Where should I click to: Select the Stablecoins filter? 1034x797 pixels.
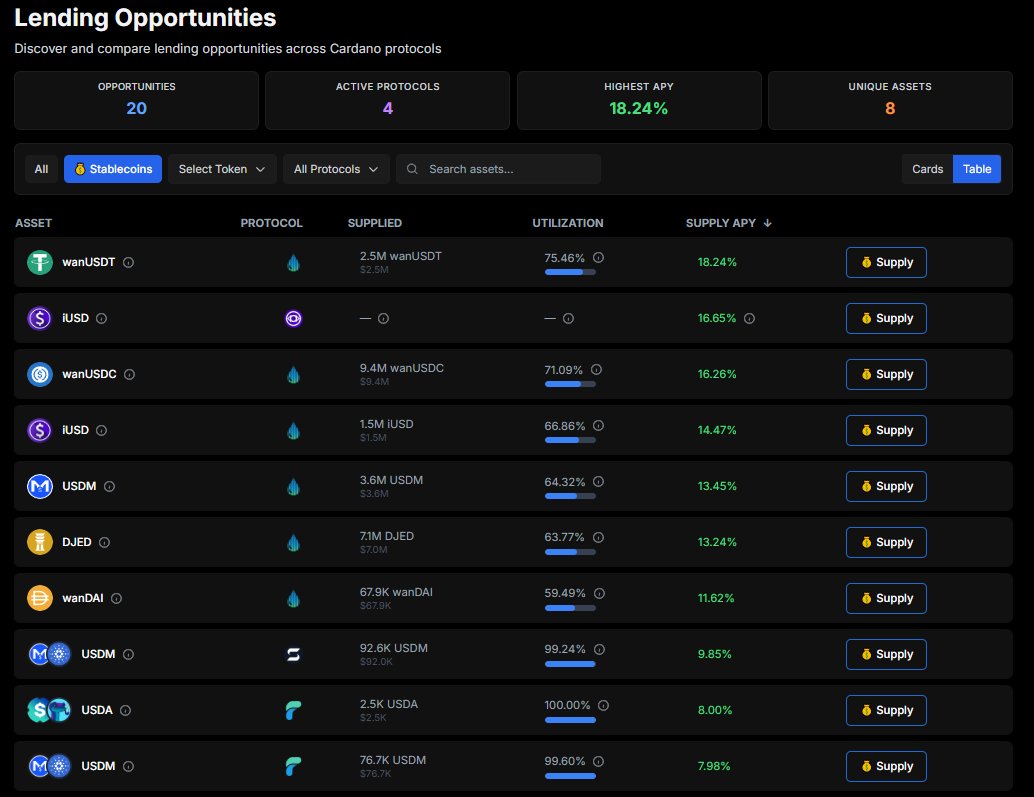113,169
